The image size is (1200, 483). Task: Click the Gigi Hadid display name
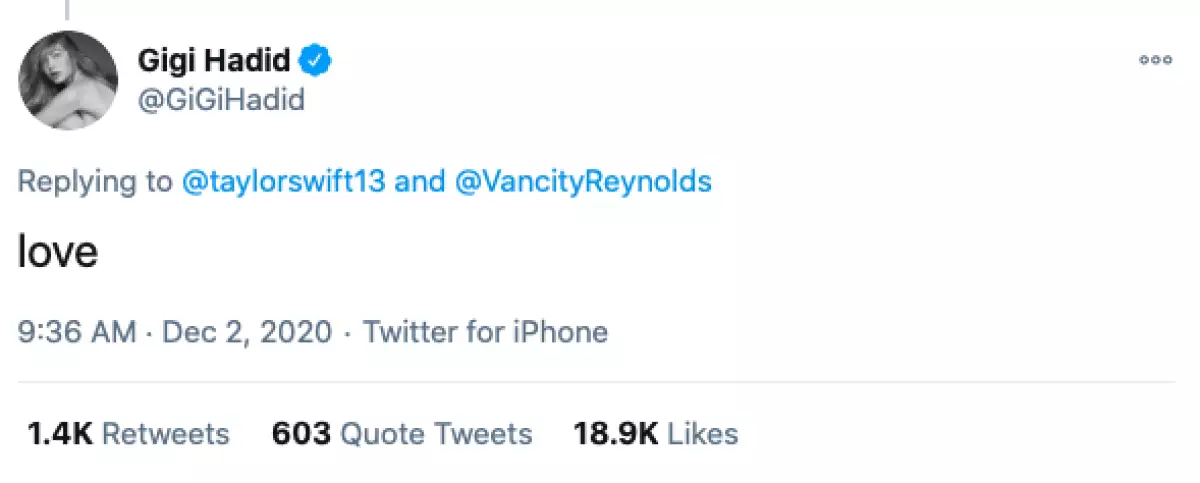(x=213, y=61)
